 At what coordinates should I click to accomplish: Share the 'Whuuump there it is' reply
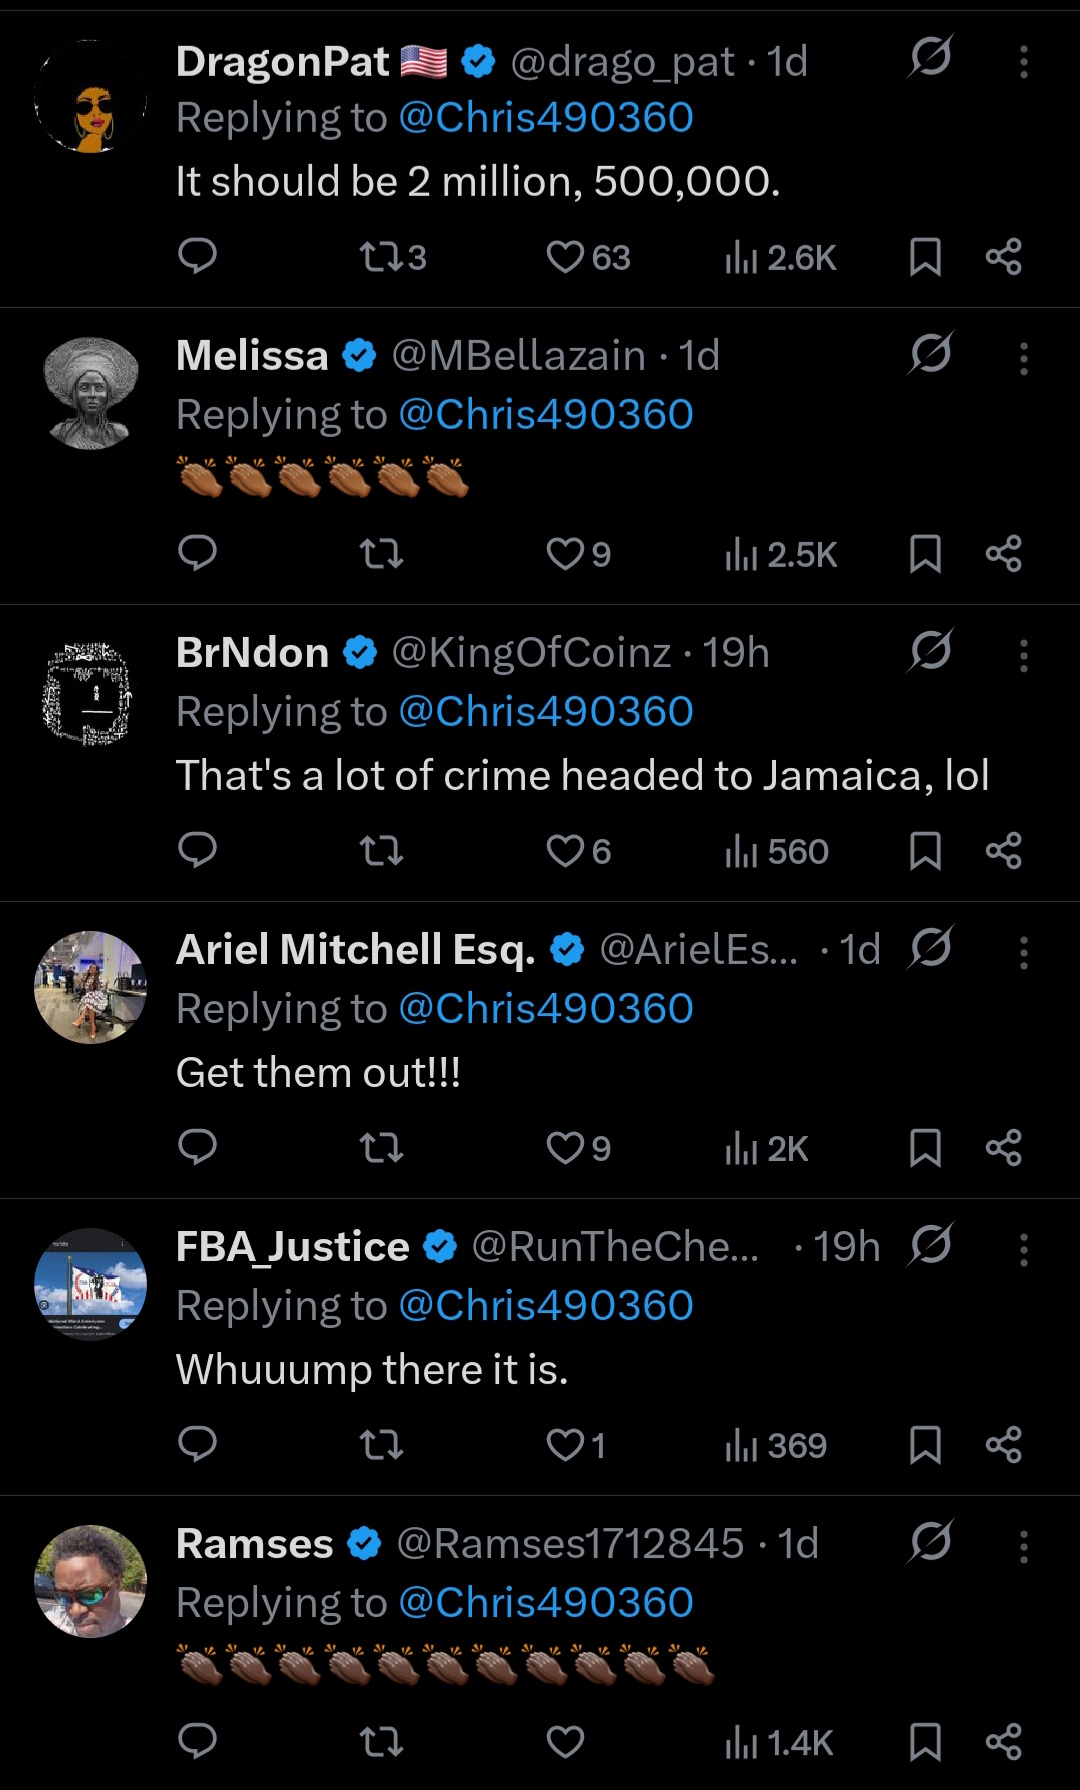click(x=1003, y=1445)
